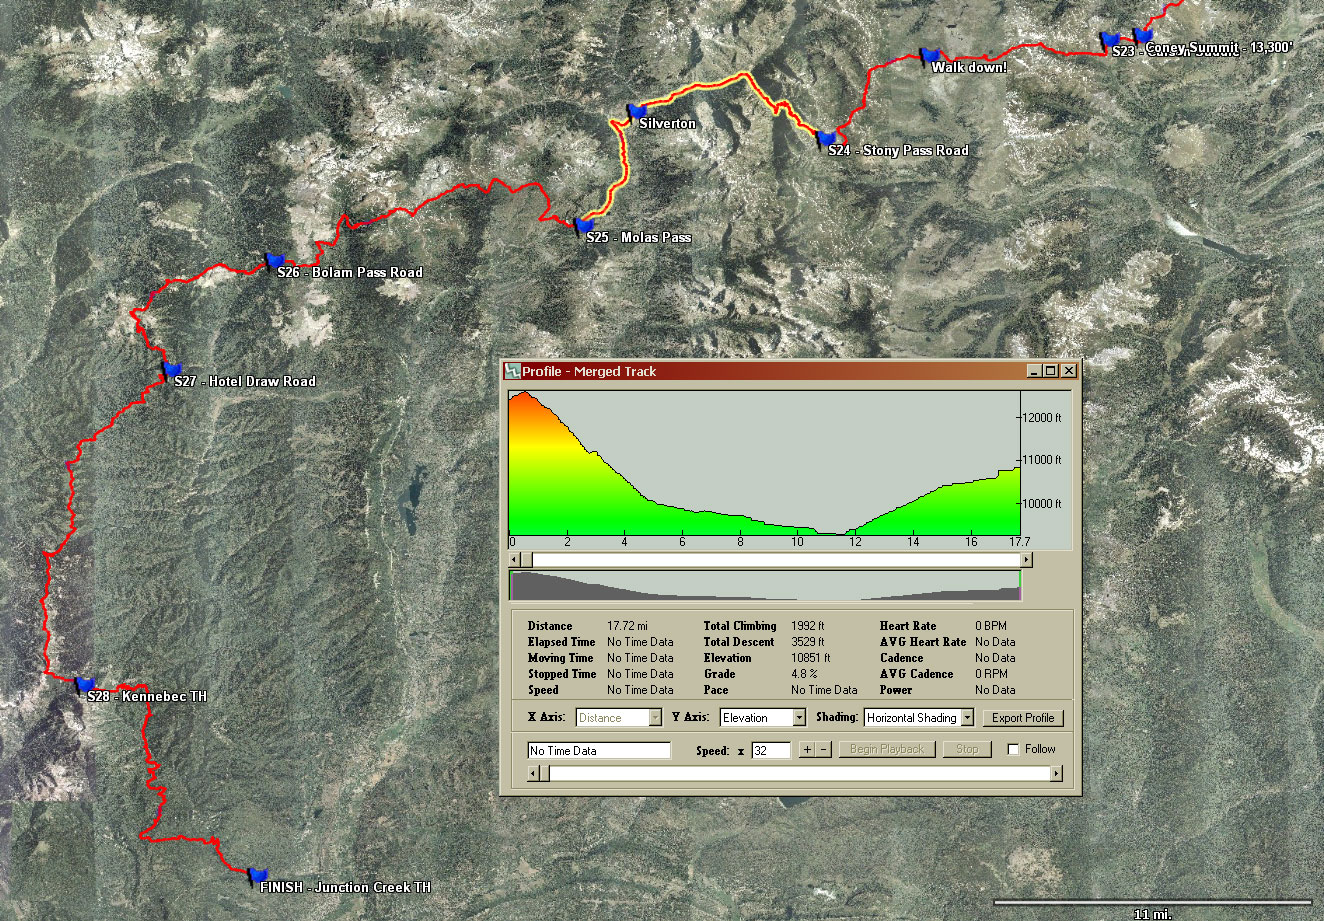The image size is (1324, 921).
Task: Click the Silverton map label
Action: (x=667, y=124)
